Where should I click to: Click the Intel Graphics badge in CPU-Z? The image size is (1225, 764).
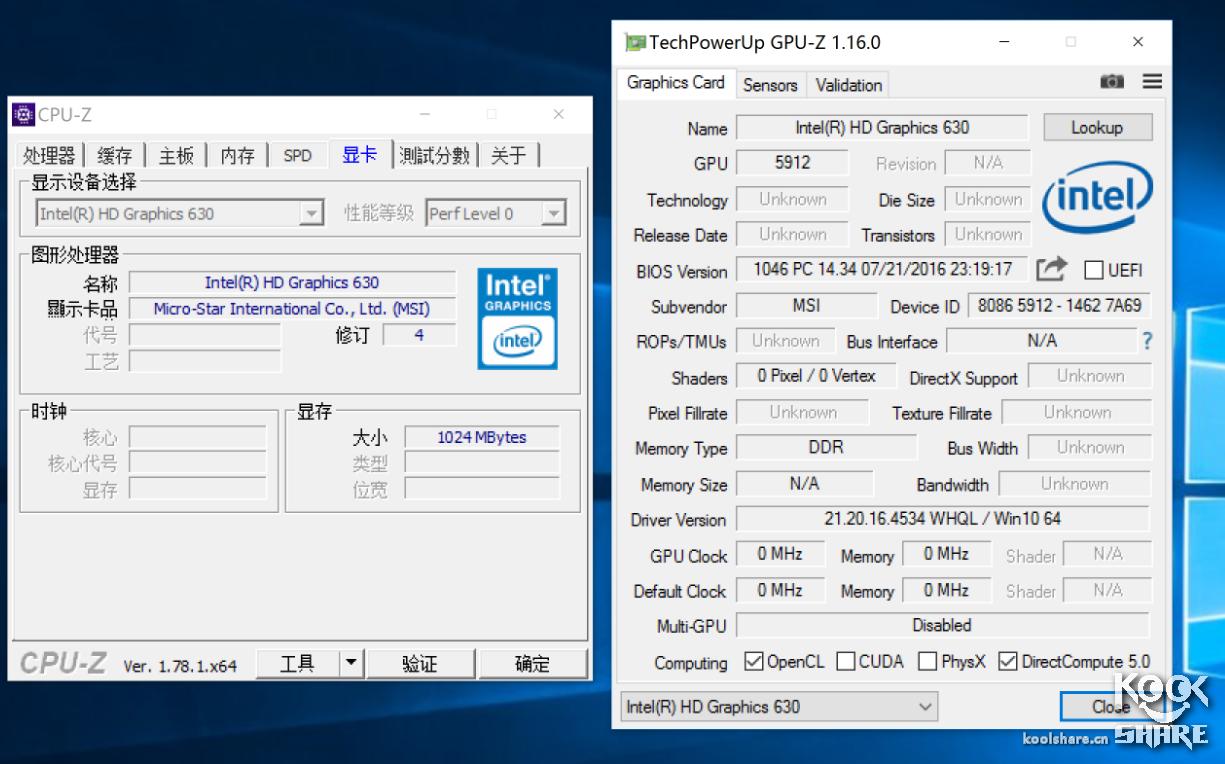tap(517, 316)
